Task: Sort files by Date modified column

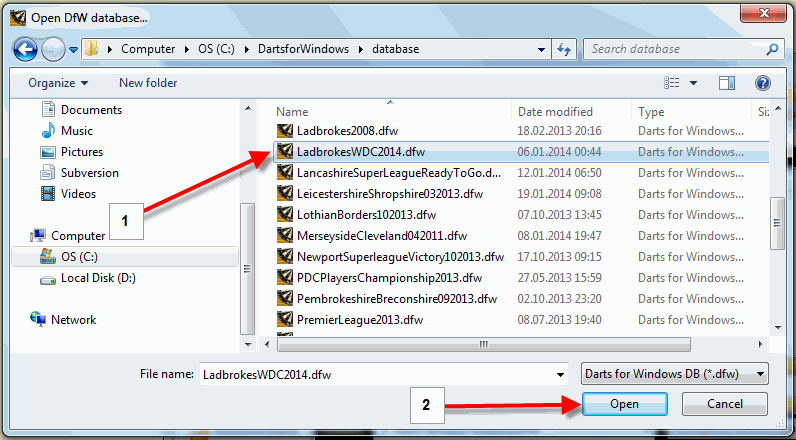Action: pos(555,112)
